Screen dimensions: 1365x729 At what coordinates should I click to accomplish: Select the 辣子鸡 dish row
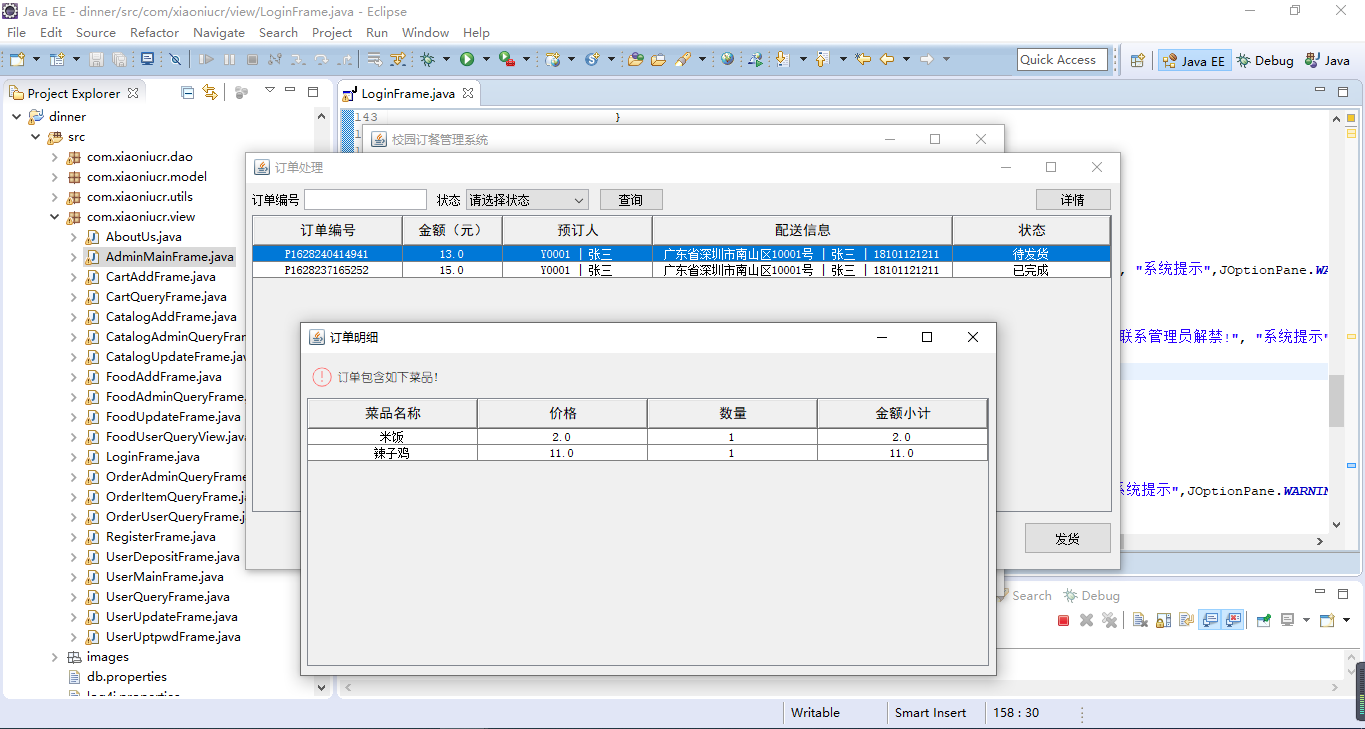647,453
